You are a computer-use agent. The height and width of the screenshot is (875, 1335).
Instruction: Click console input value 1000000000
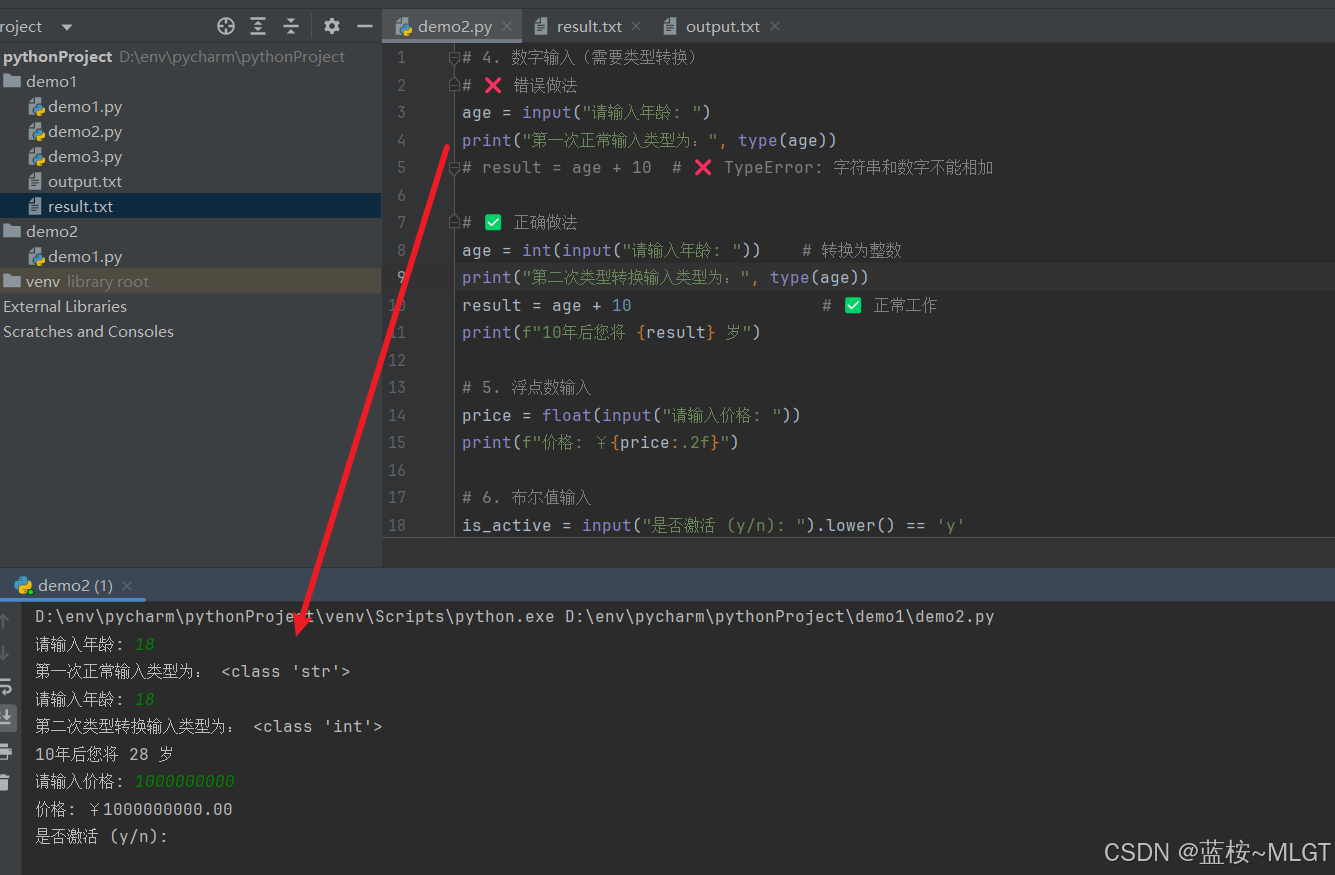[185, 782]
